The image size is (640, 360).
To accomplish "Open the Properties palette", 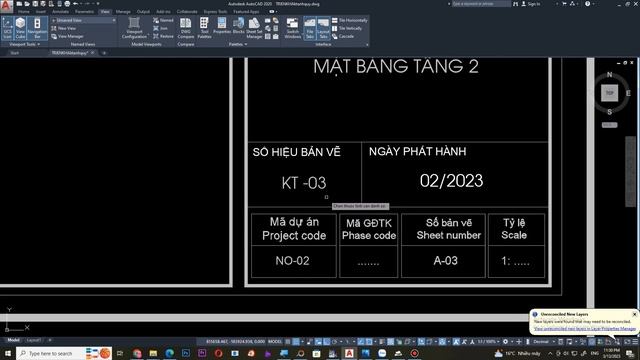I will [x=222, y=26].
